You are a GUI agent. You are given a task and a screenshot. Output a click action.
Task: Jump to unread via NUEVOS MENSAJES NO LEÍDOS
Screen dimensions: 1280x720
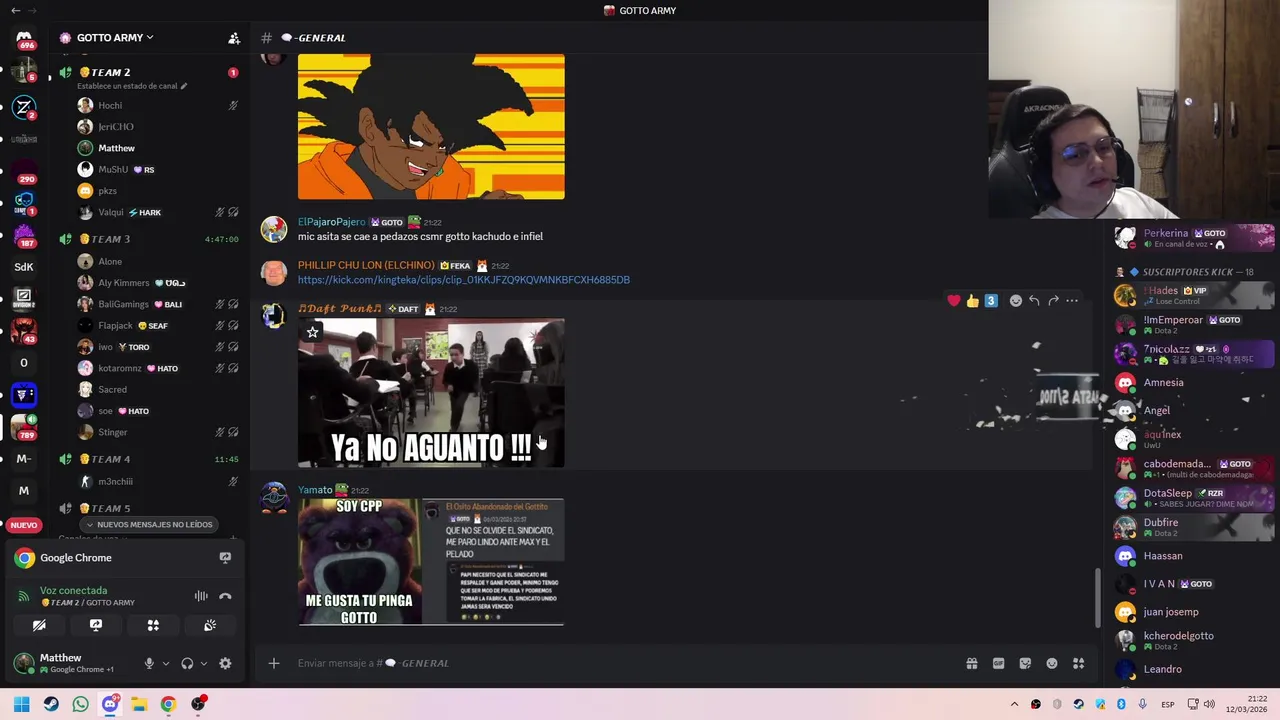coord(149,524)
